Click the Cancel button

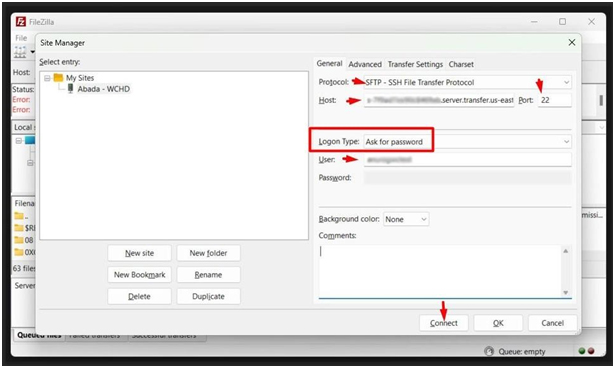click(x=553, y=323)
